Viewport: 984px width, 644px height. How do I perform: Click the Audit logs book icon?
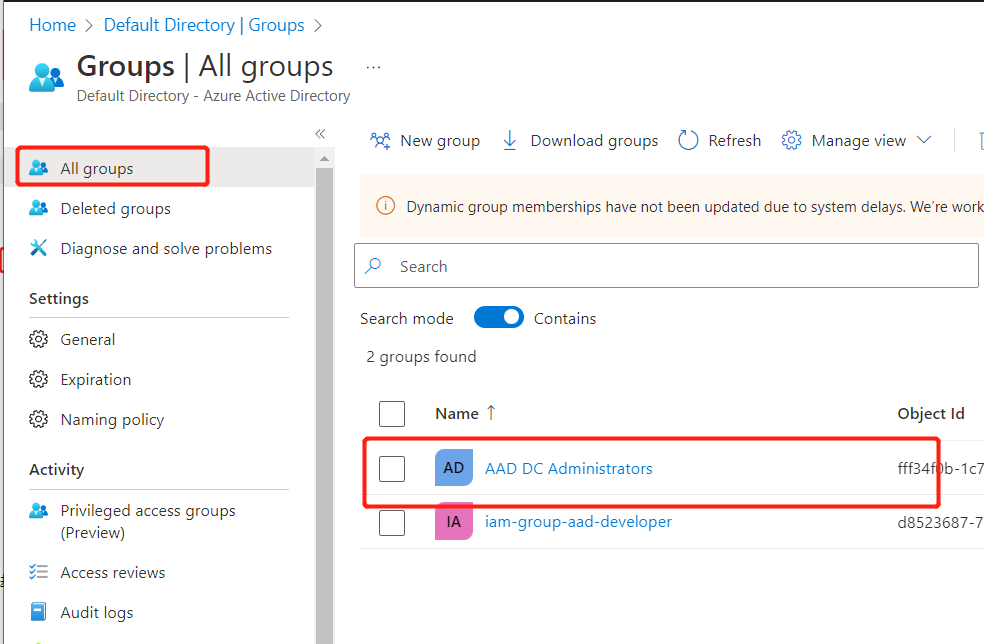(x=38, y=612)
